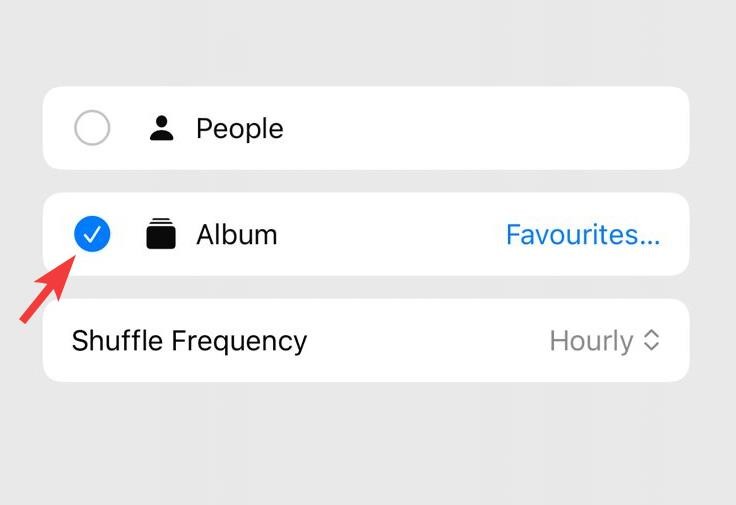
Task: Select the People radio button
Action: (x=92, y=128)
